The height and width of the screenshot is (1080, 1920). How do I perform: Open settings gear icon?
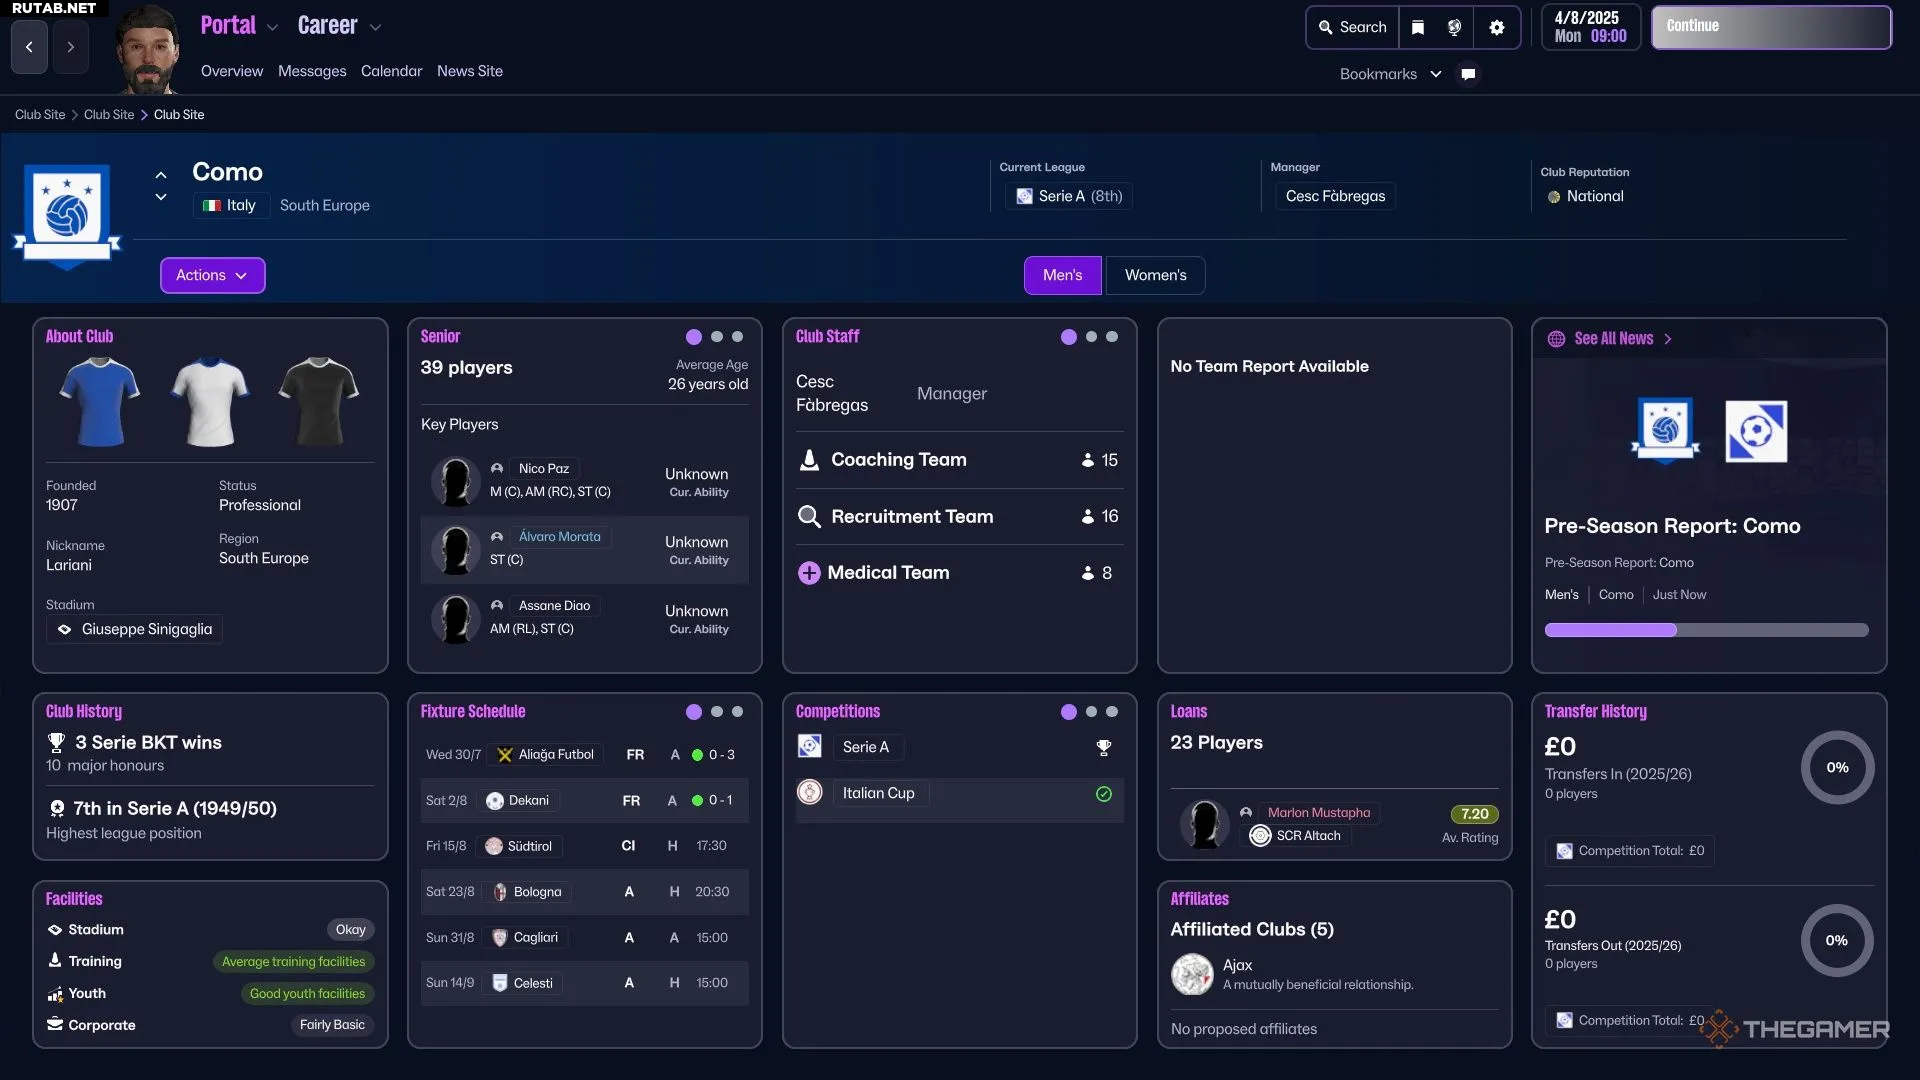tap(1496, 27)
